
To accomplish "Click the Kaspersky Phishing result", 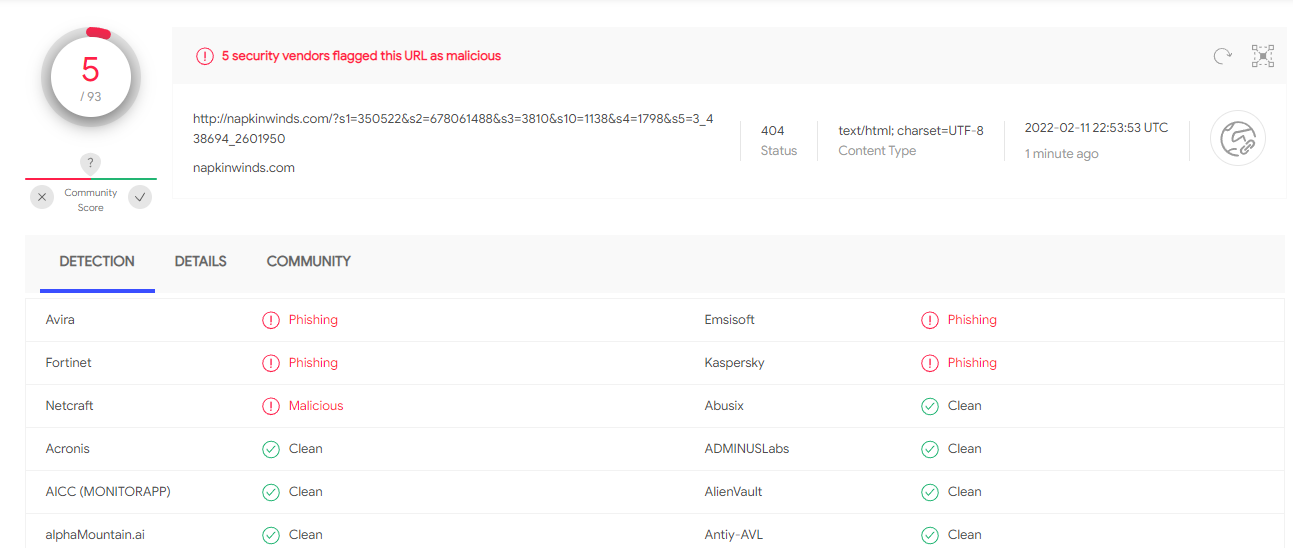I will (x=971, y=363).
